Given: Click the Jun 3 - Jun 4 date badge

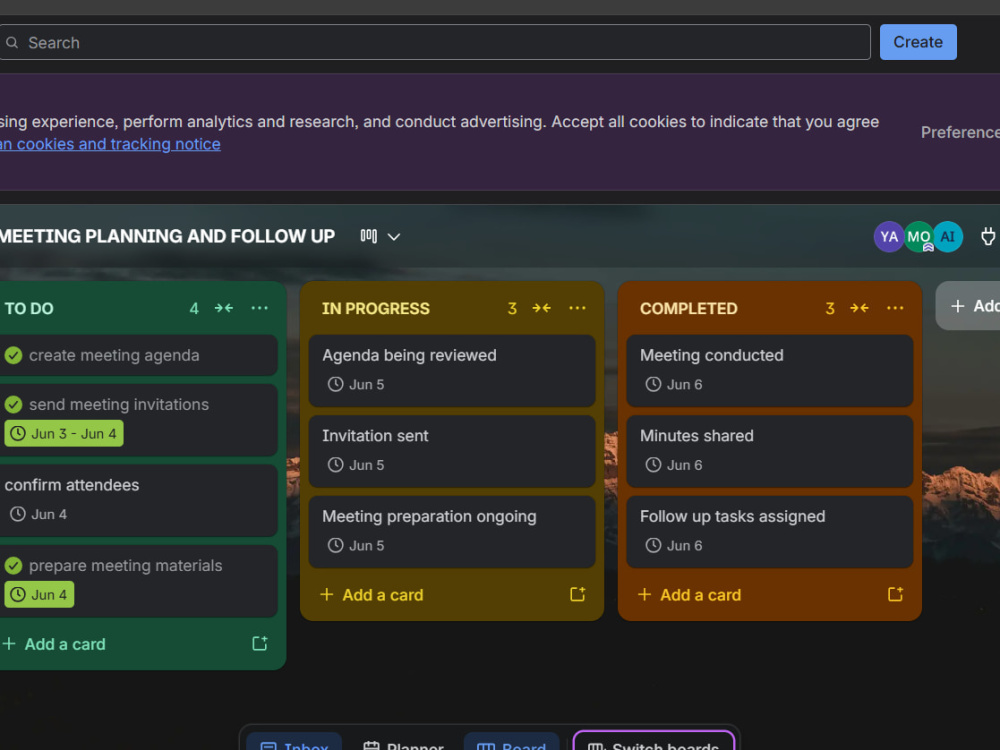Looking at the screenshot, I should pos(64,434).
